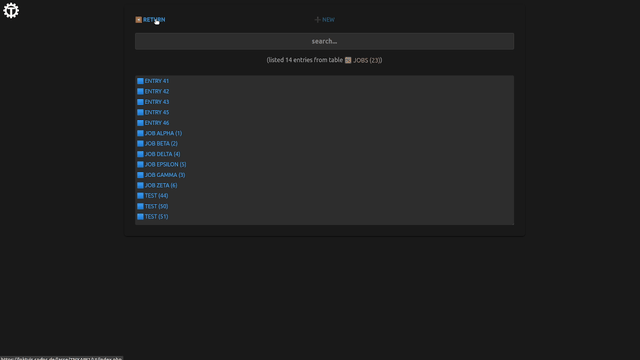Screen dimensions: 640x360
Task: Open JOB BETA (2)
Action: click(161, 144)
